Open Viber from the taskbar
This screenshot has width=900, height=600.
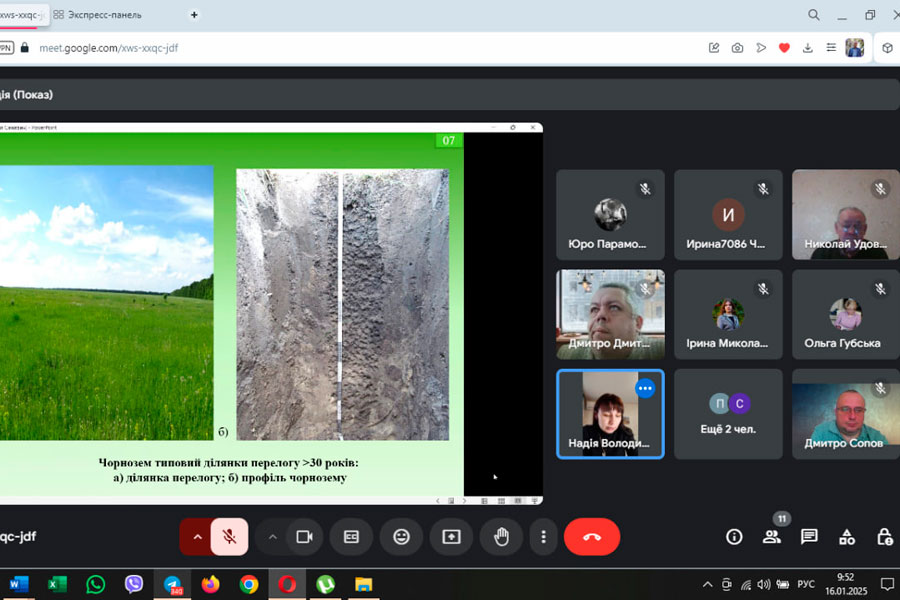pyautogui.click(x=134, y=584)
